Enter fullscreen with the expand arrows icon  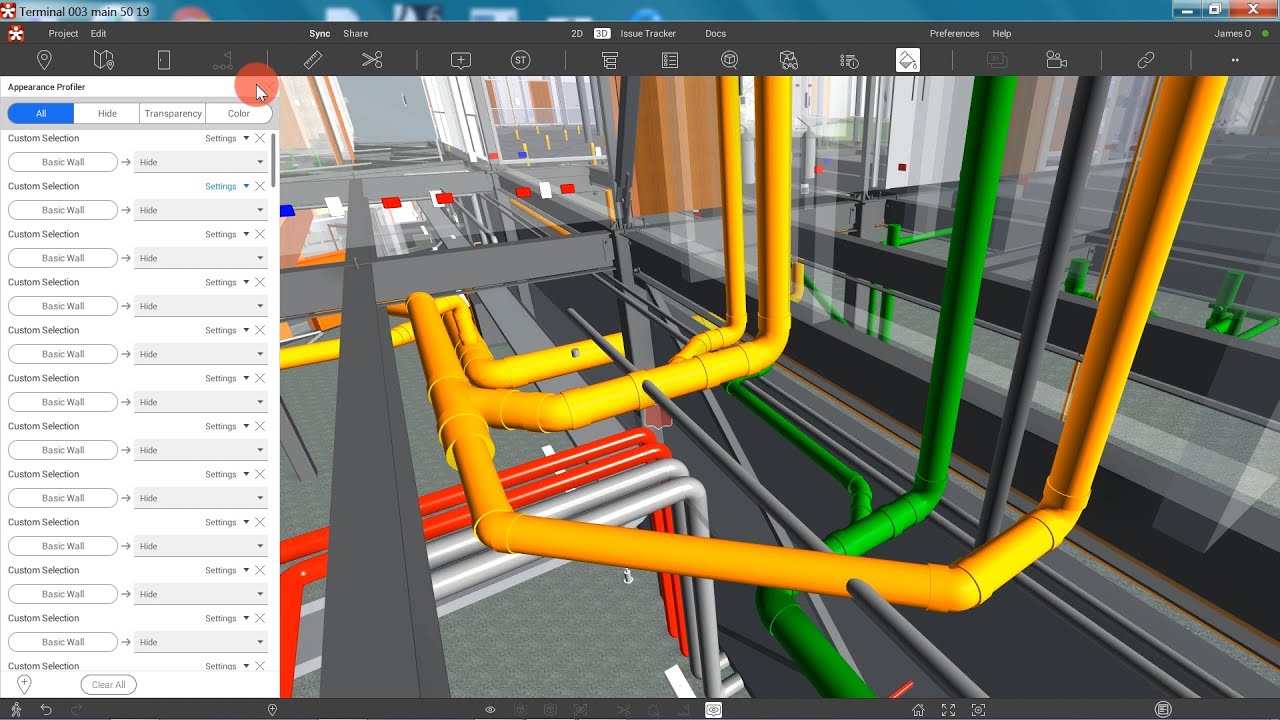(x=948, y=710)
